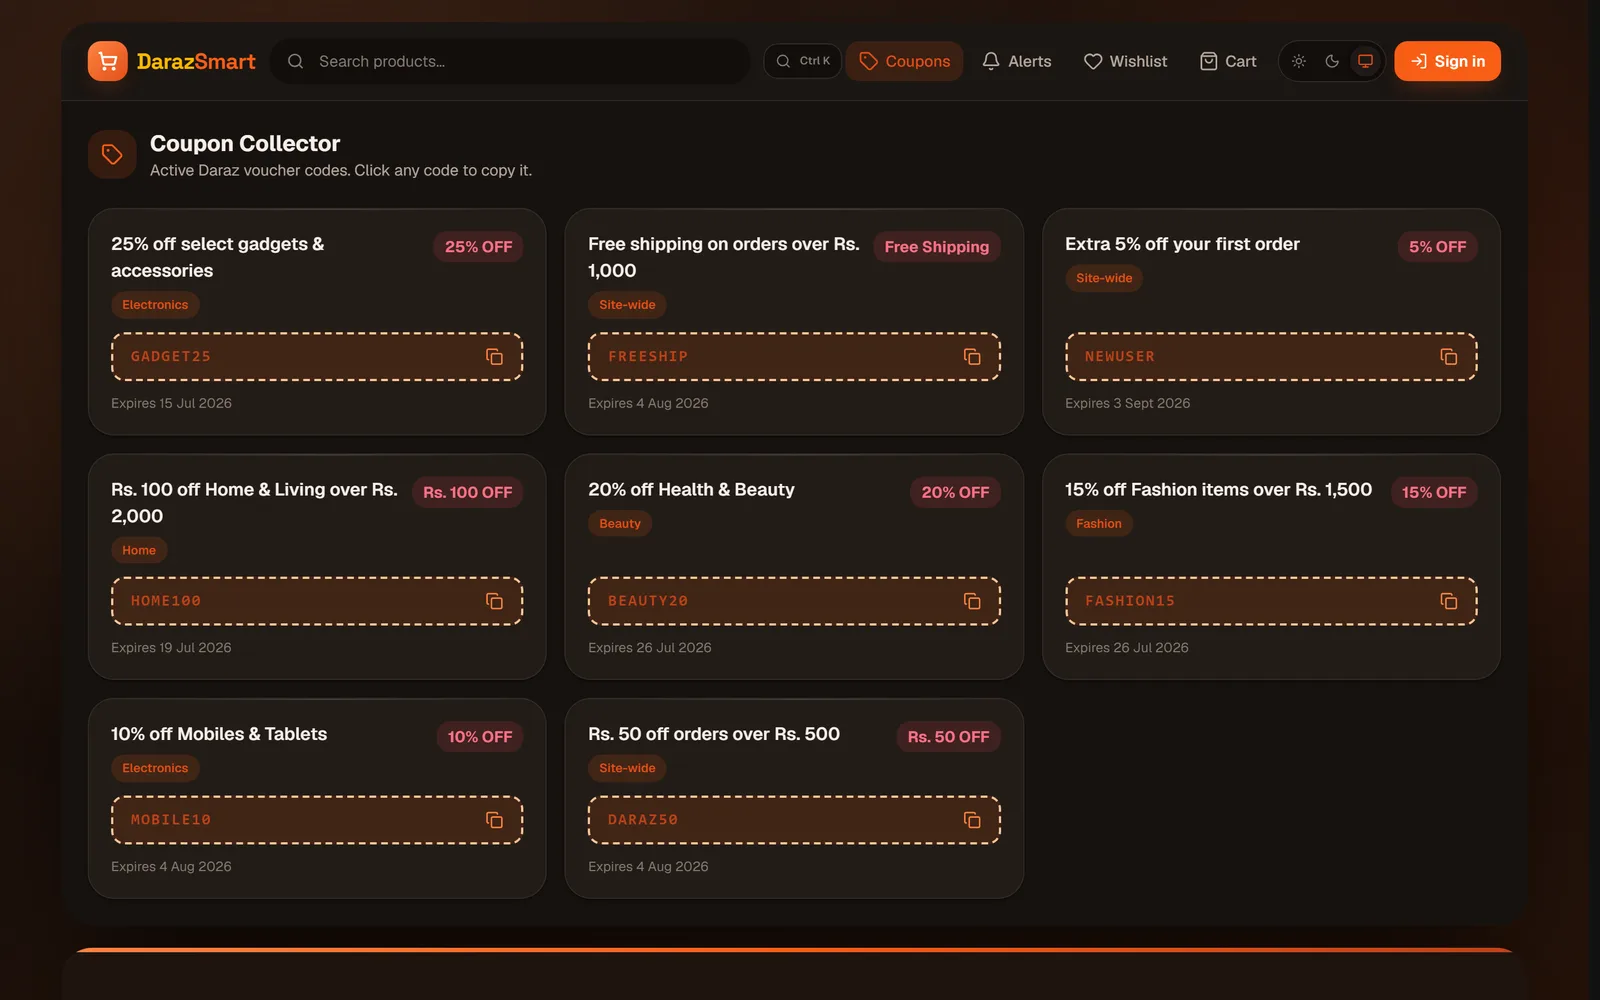Click the BEAUTY20 coupon code text
The height and width of the screenshot is (1000, 1600).
[648, 601]
